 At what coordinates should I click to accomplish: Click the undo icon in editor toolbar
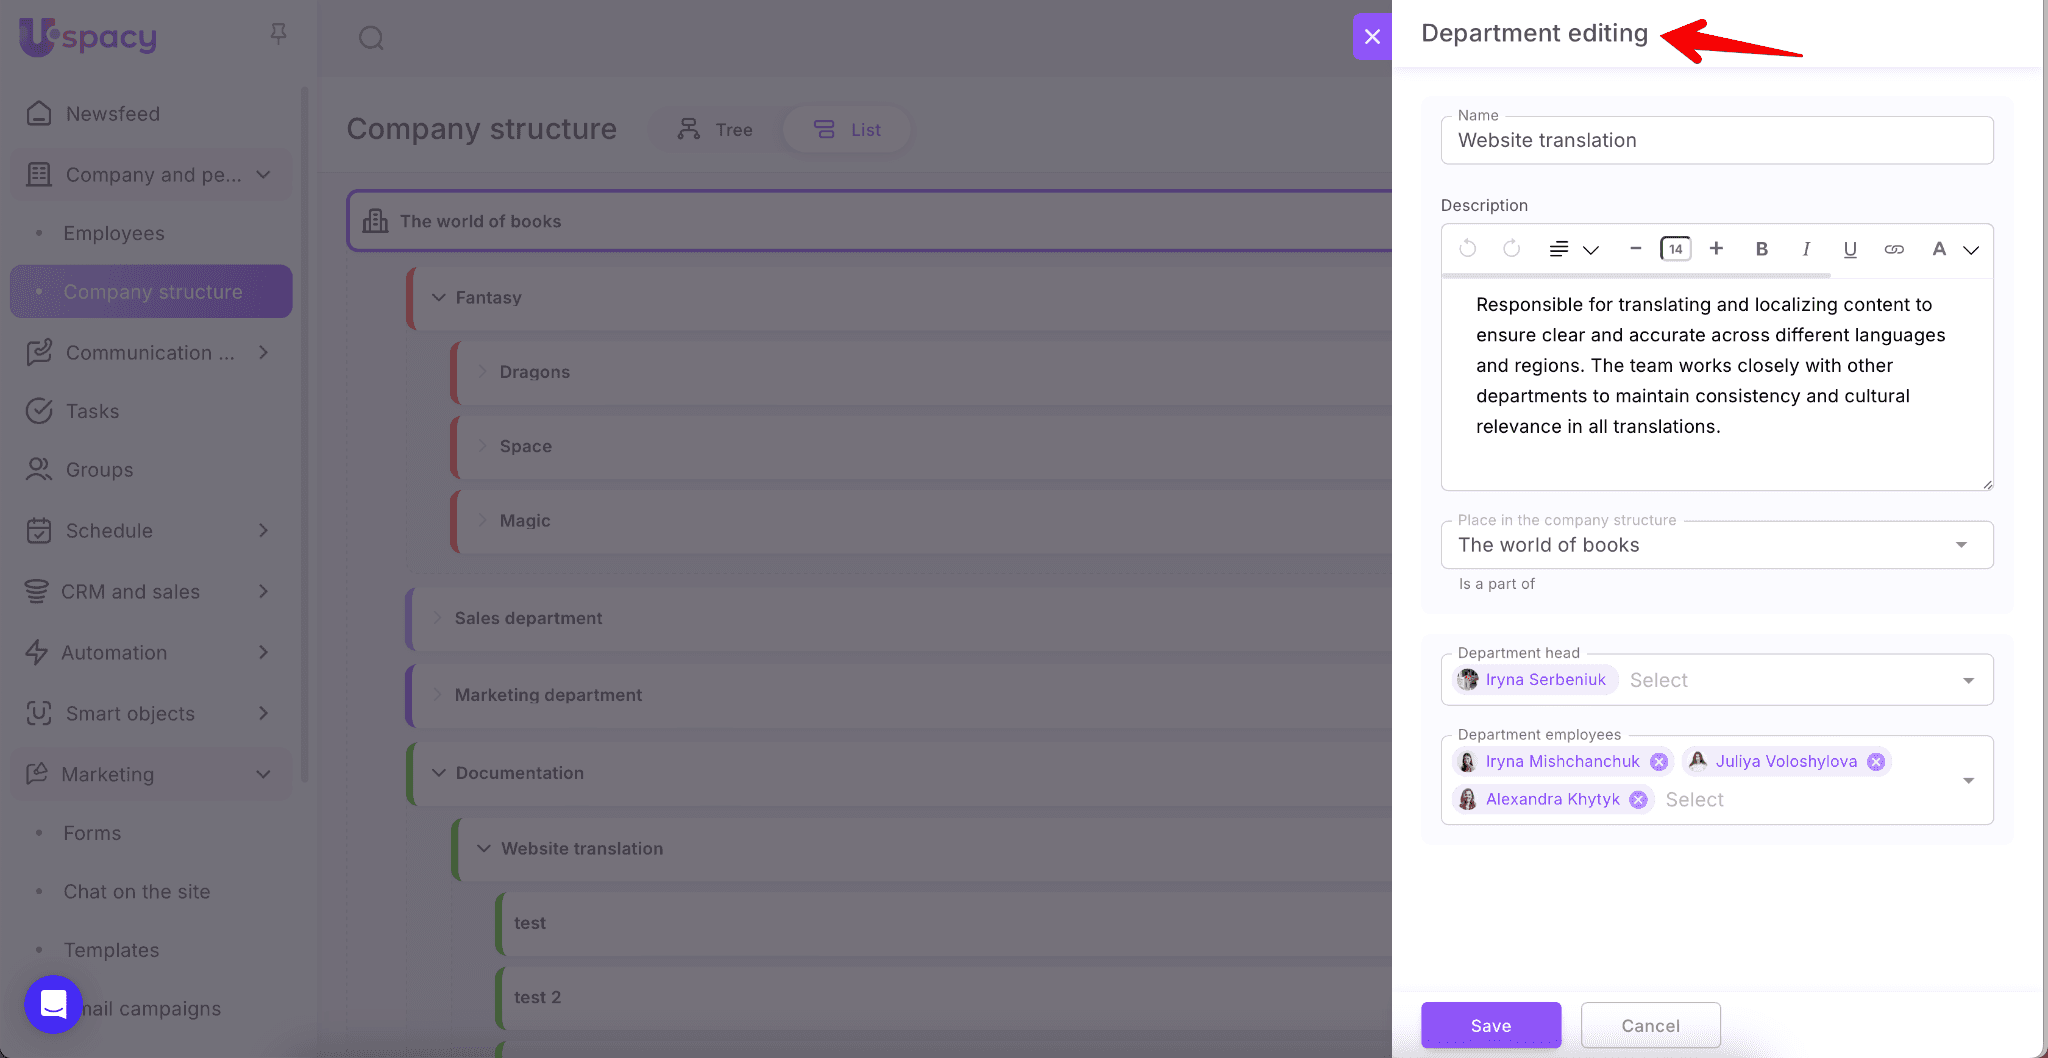point(1468,248)
